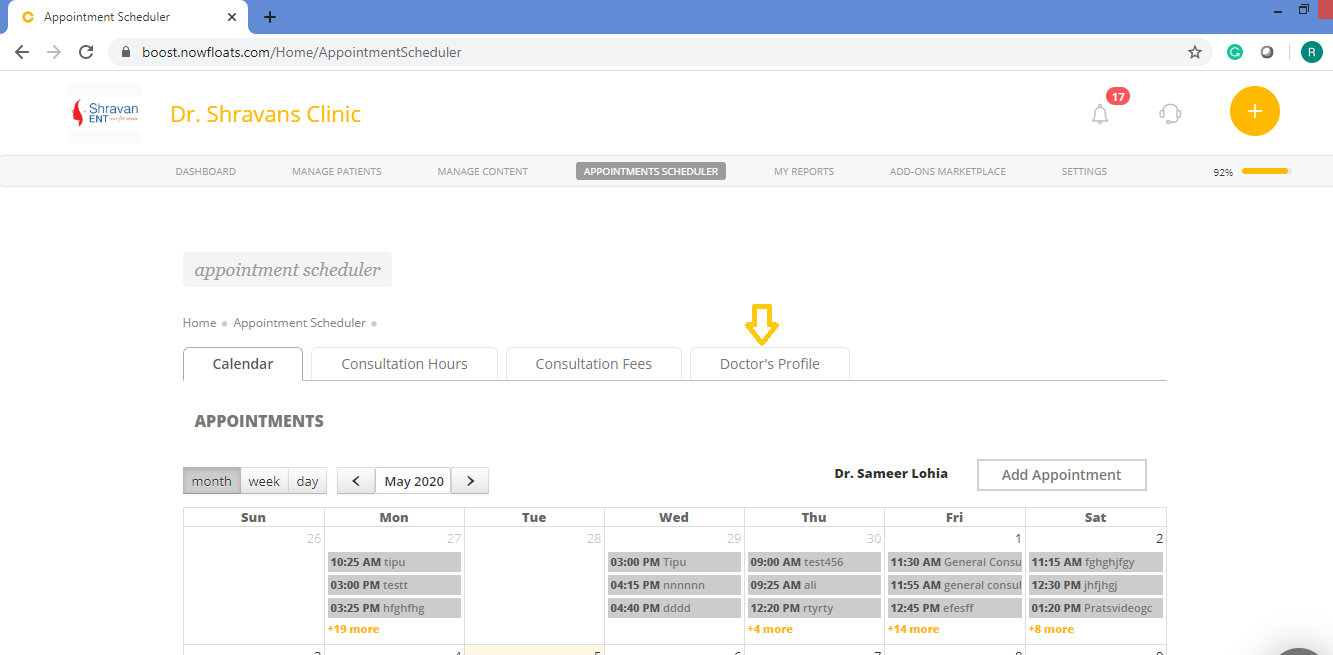Open a new browser tab
1333x655 pixels.
pyautogui.click(x=270, y=17)
